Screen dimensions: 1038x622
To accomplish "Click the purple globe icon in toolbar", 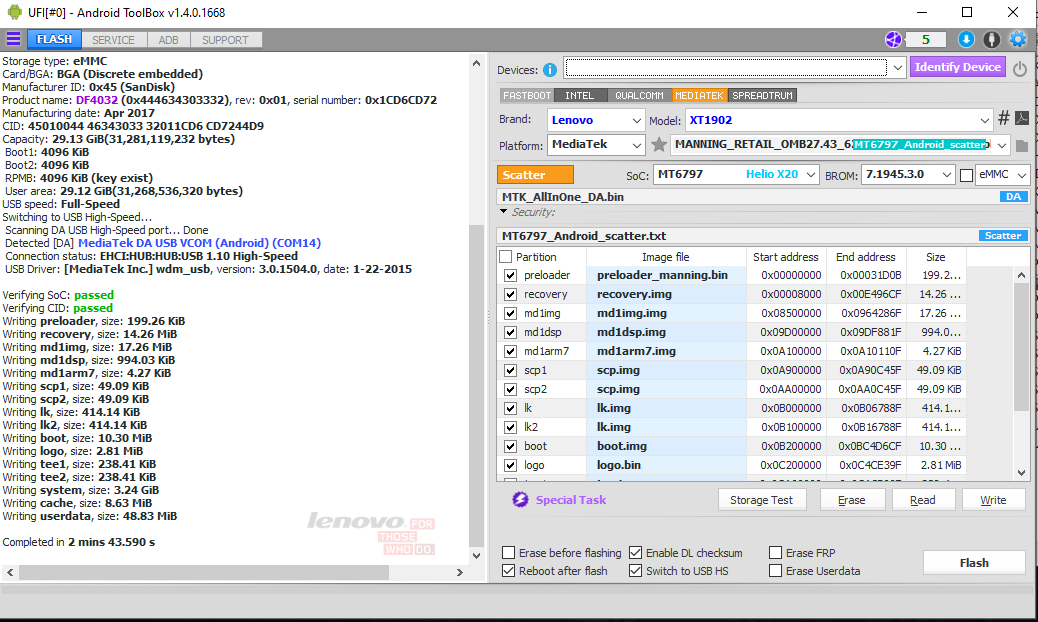I will coord(893,40).
